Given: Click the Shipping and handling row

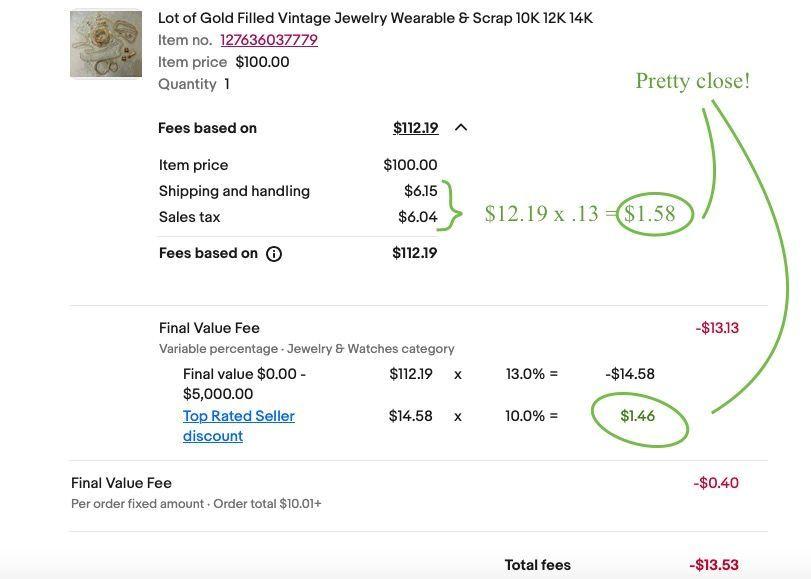Looking at the screenshot, I should pos(298,191).
